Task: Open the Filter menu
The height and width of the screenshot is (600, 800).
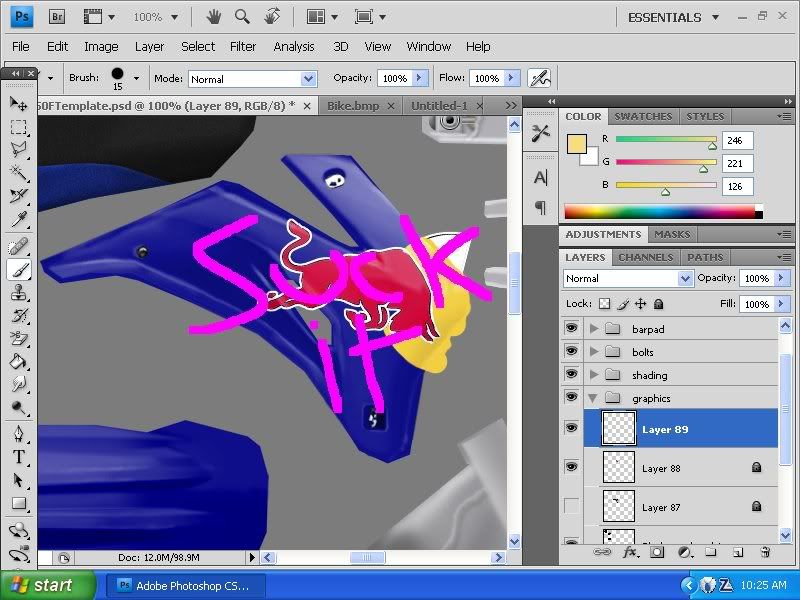Action: (242, 46)
